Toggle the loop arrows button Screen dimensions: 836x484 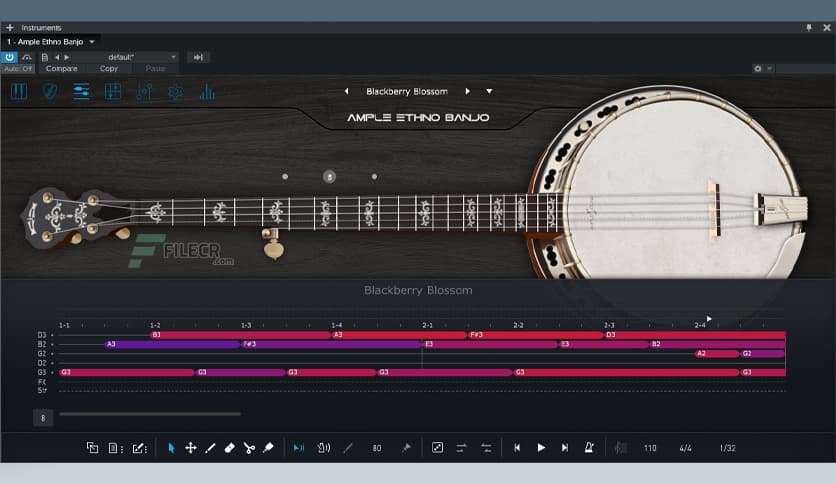coord(461,448)
